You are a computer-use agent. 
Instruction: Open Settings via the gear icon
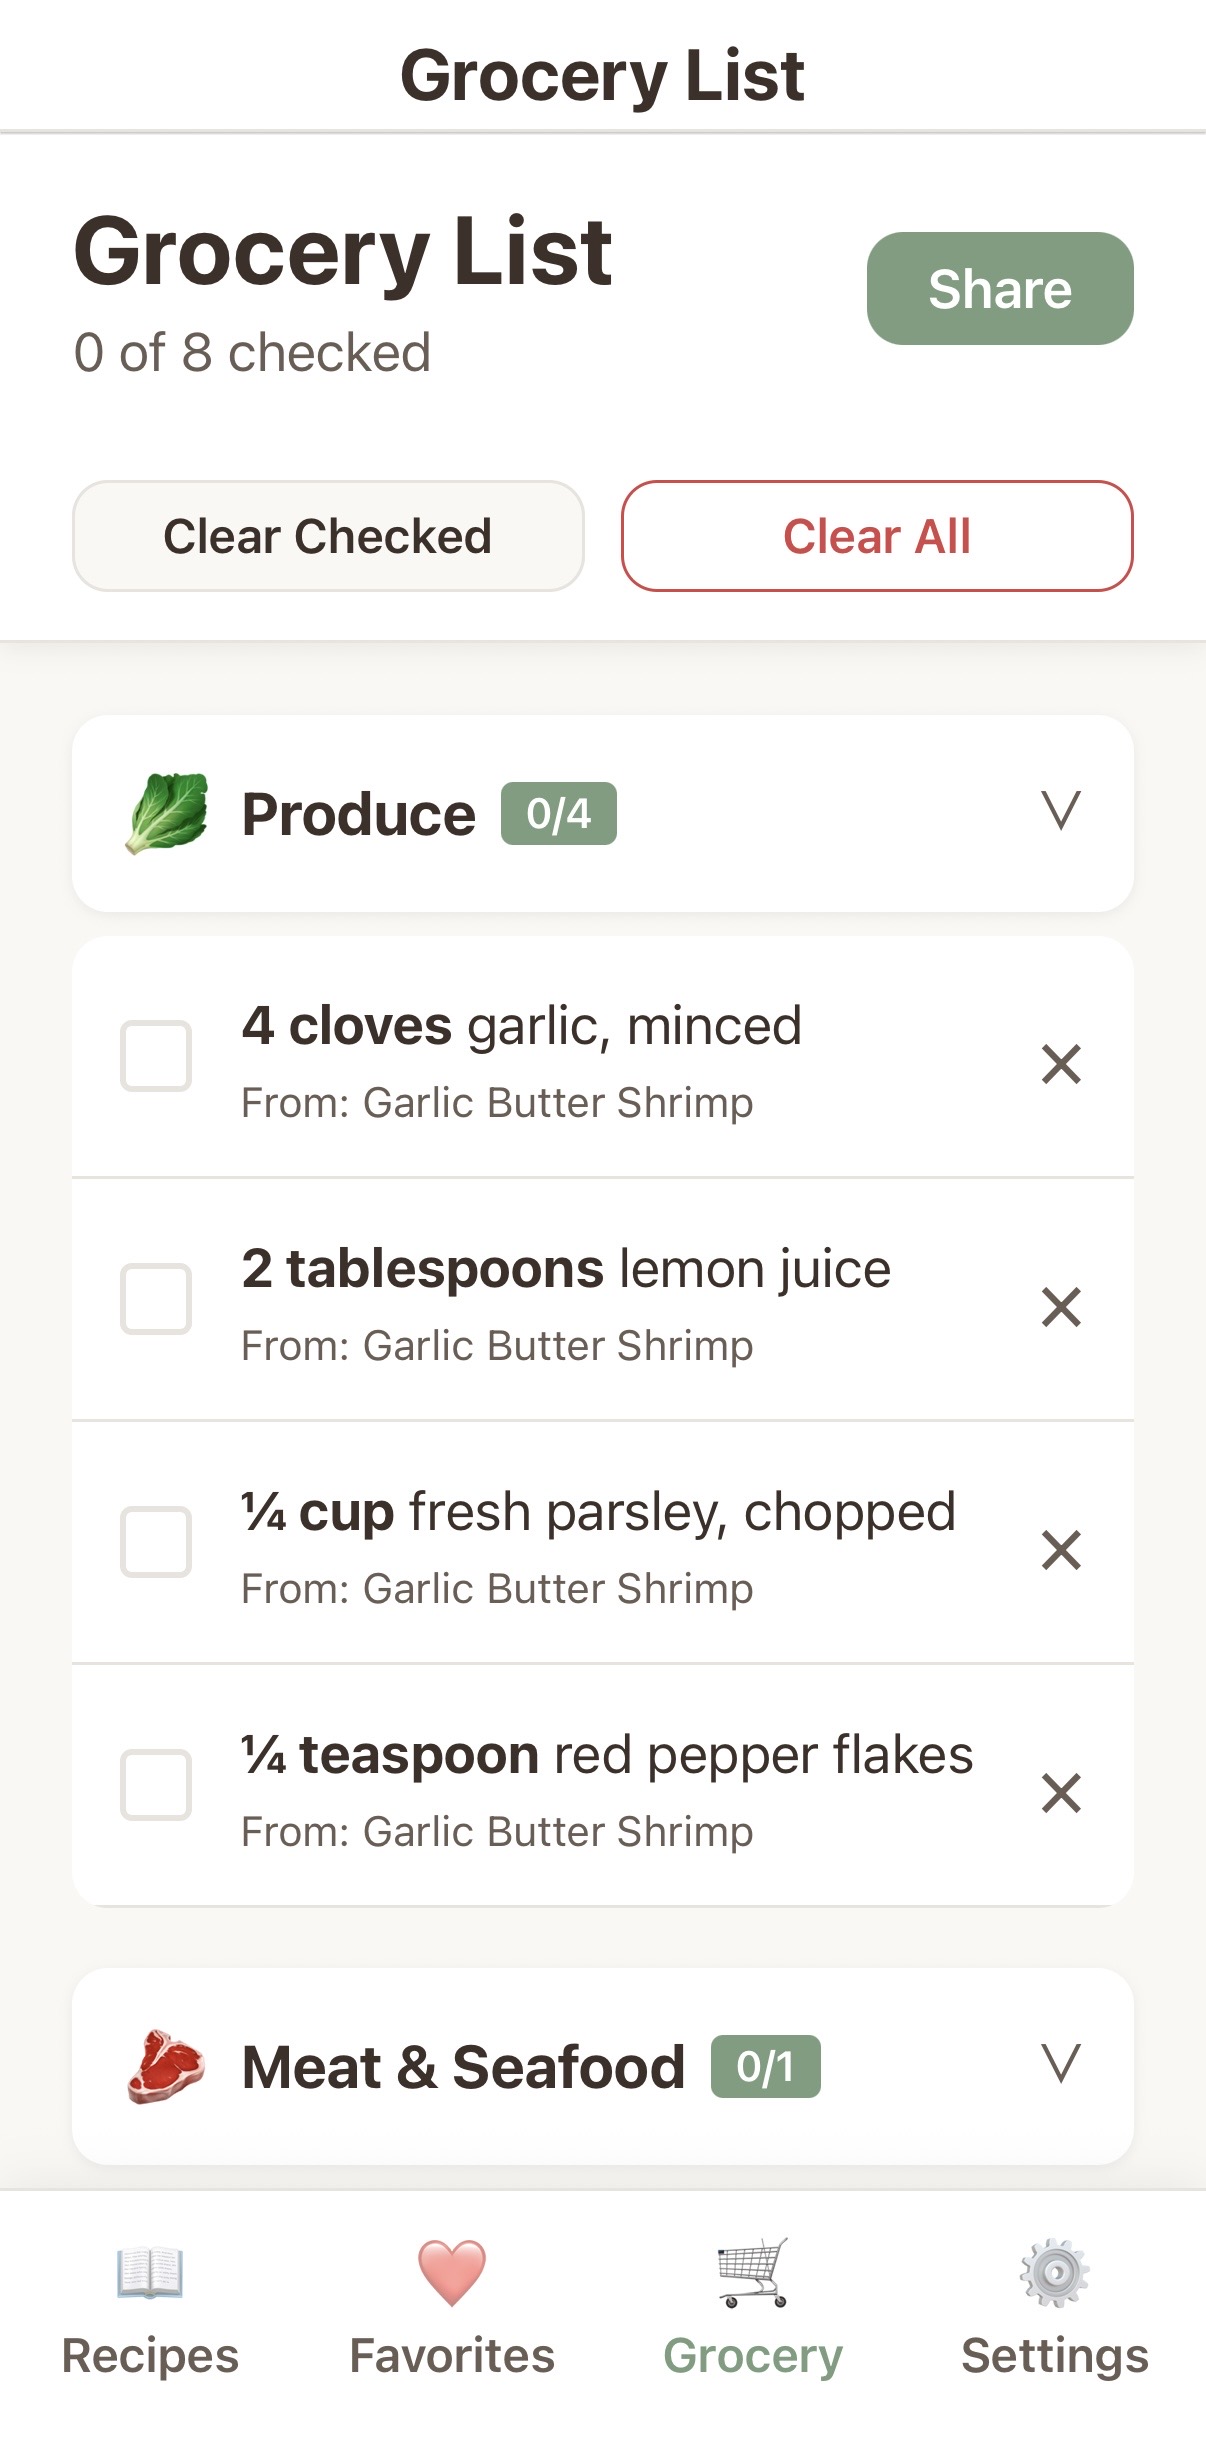click(x=1054, y=2273)
